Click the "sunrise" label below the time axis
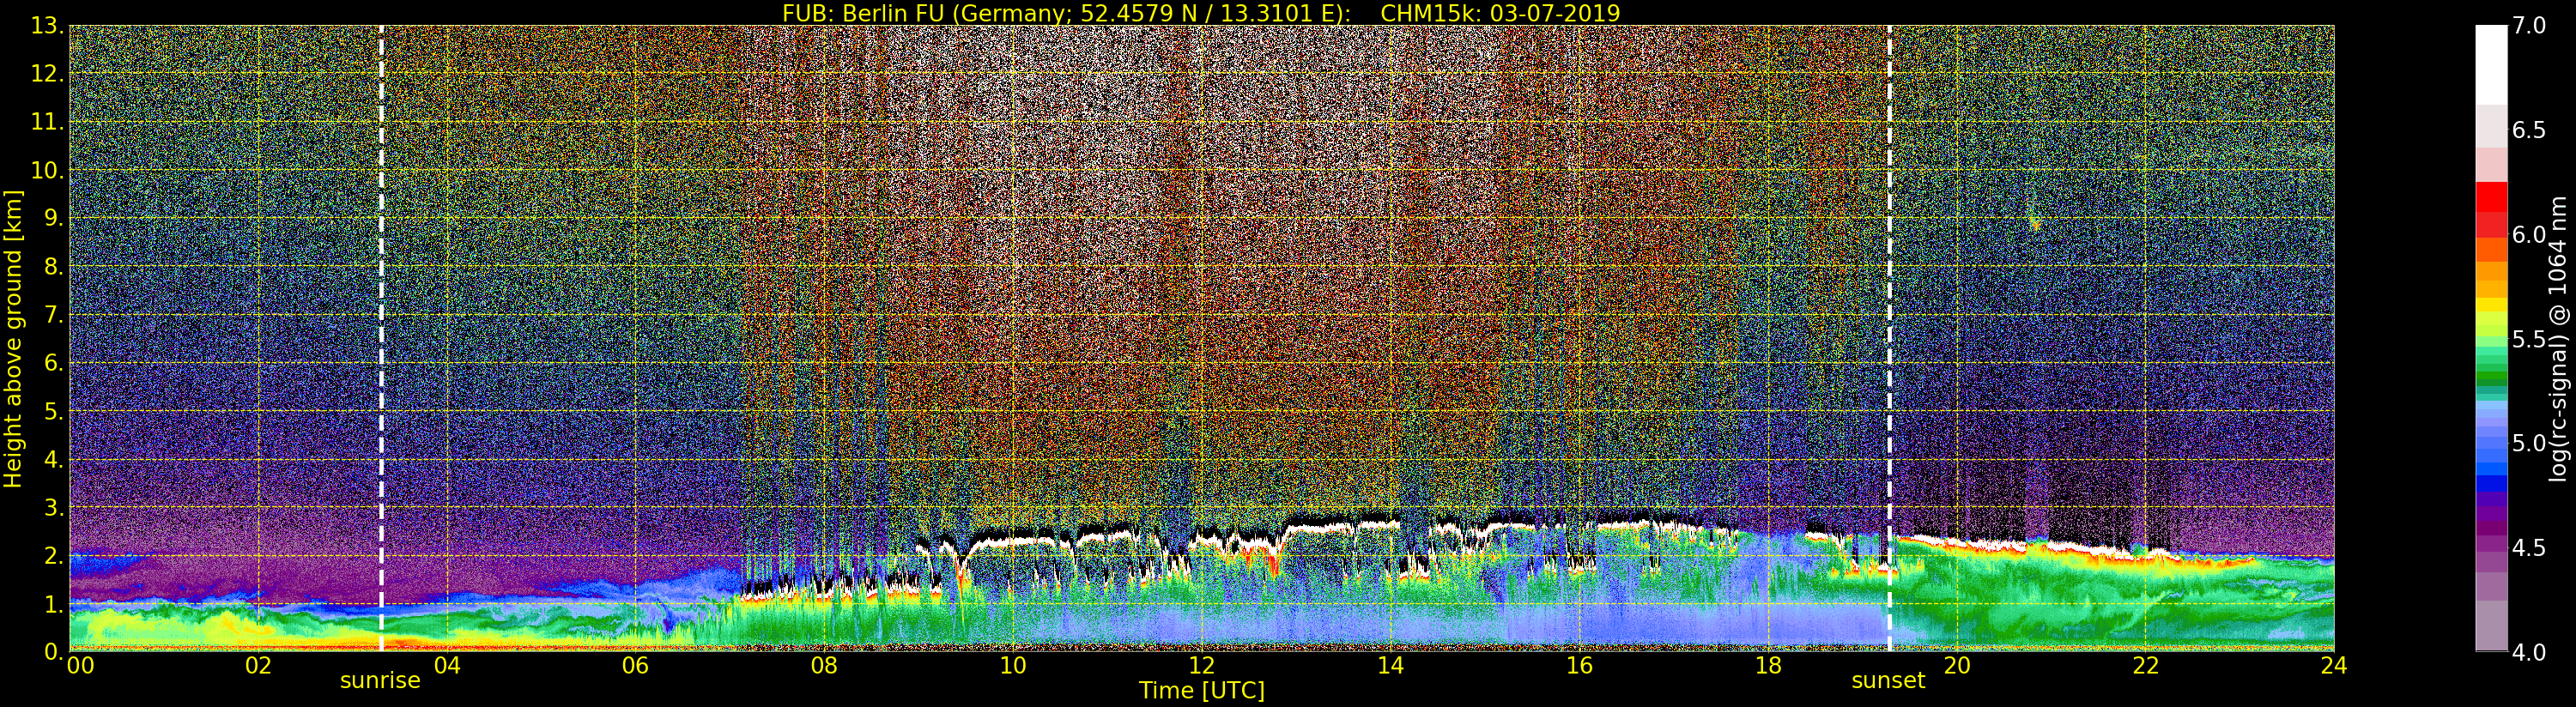Viewport: 2576px width, 707px height. [380, 681]
